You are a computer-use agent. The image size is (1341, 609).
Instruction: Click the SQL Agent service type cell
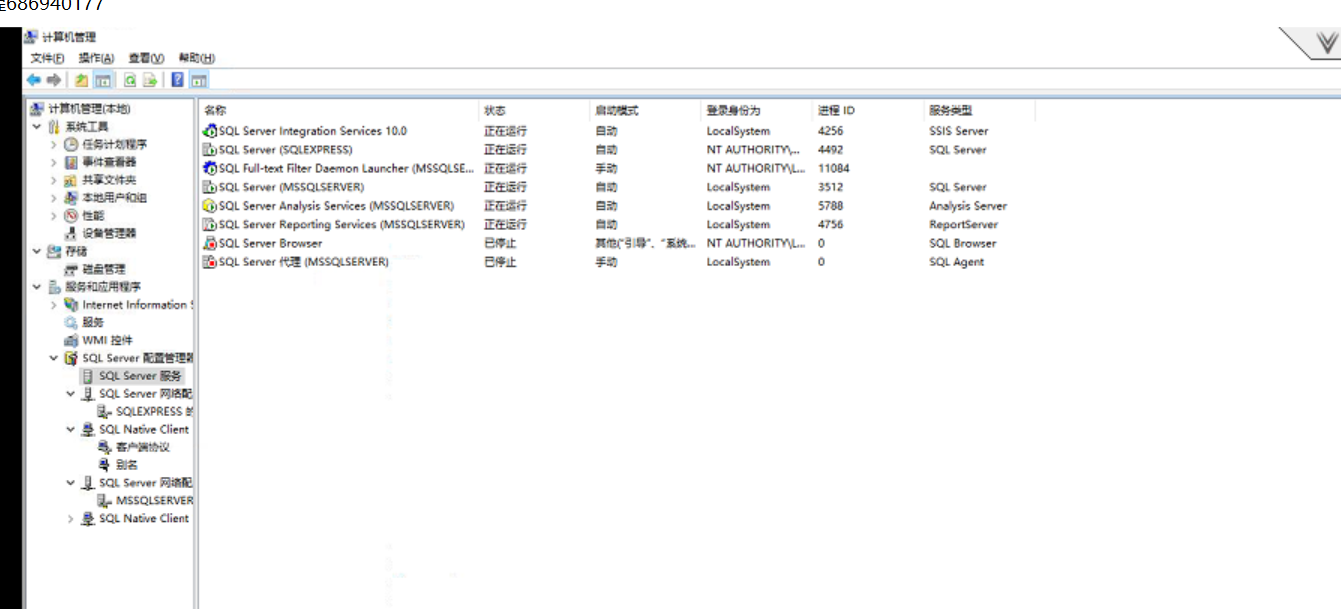(x=956, y=262)
